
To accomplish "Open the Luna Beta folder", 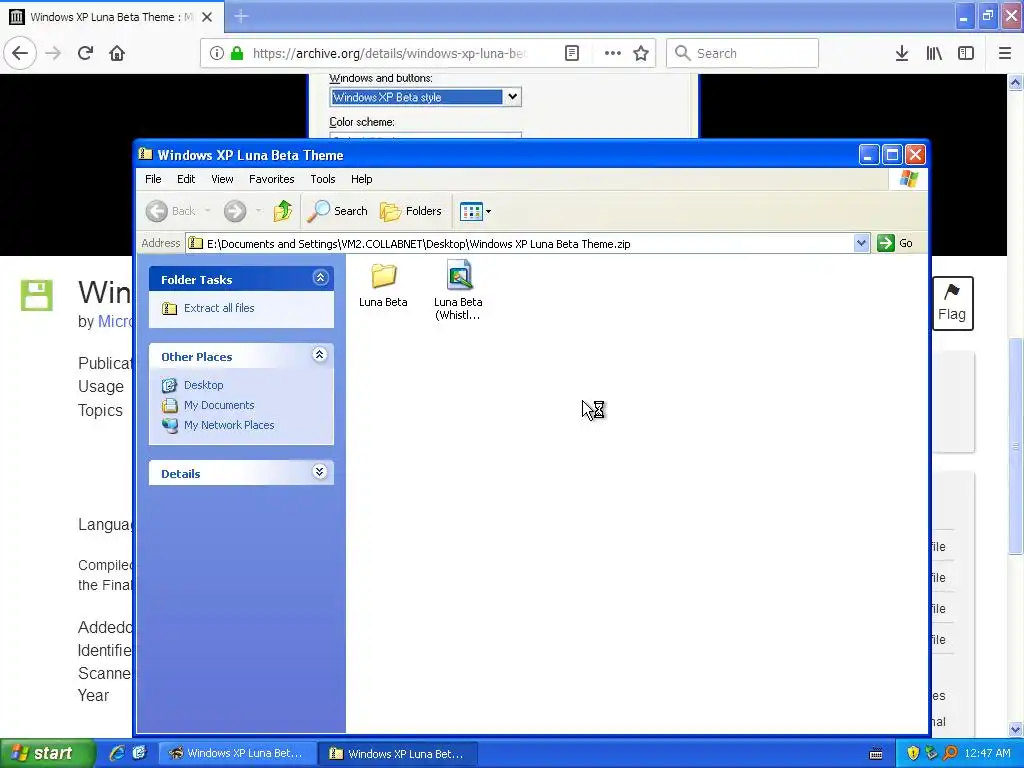I will 383,285.
